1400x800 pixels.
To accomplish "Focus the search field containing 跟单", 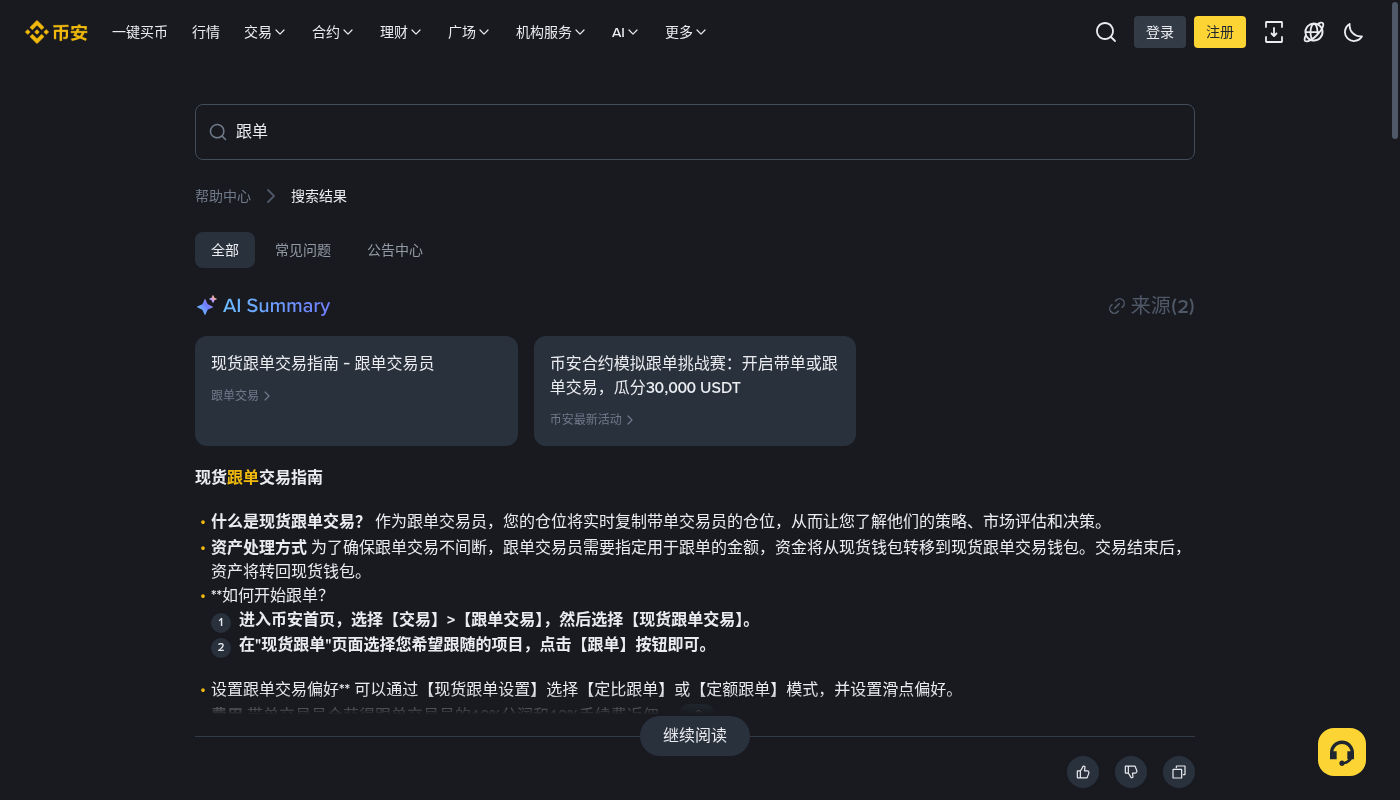I will pos(695,132).
